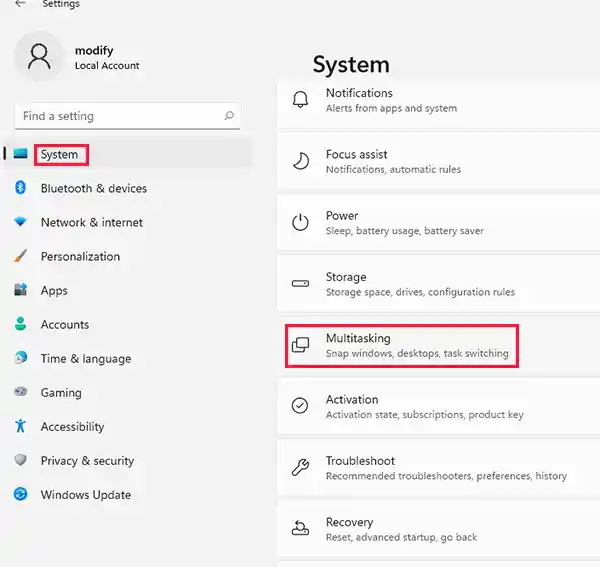Click the Personalization paintbrush icon
The height and width of the screenshot is (567, 600).
tap(20, 256)
